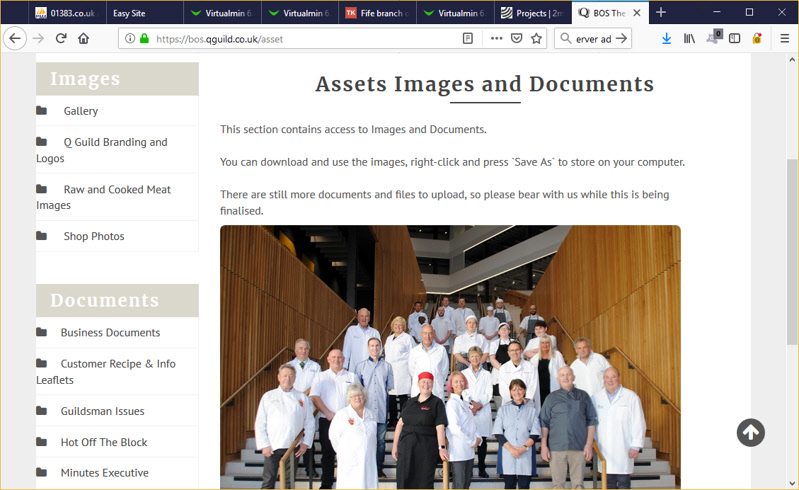
Task: Switch to the 01383.co.uk tab
Action: pos(66,13)
